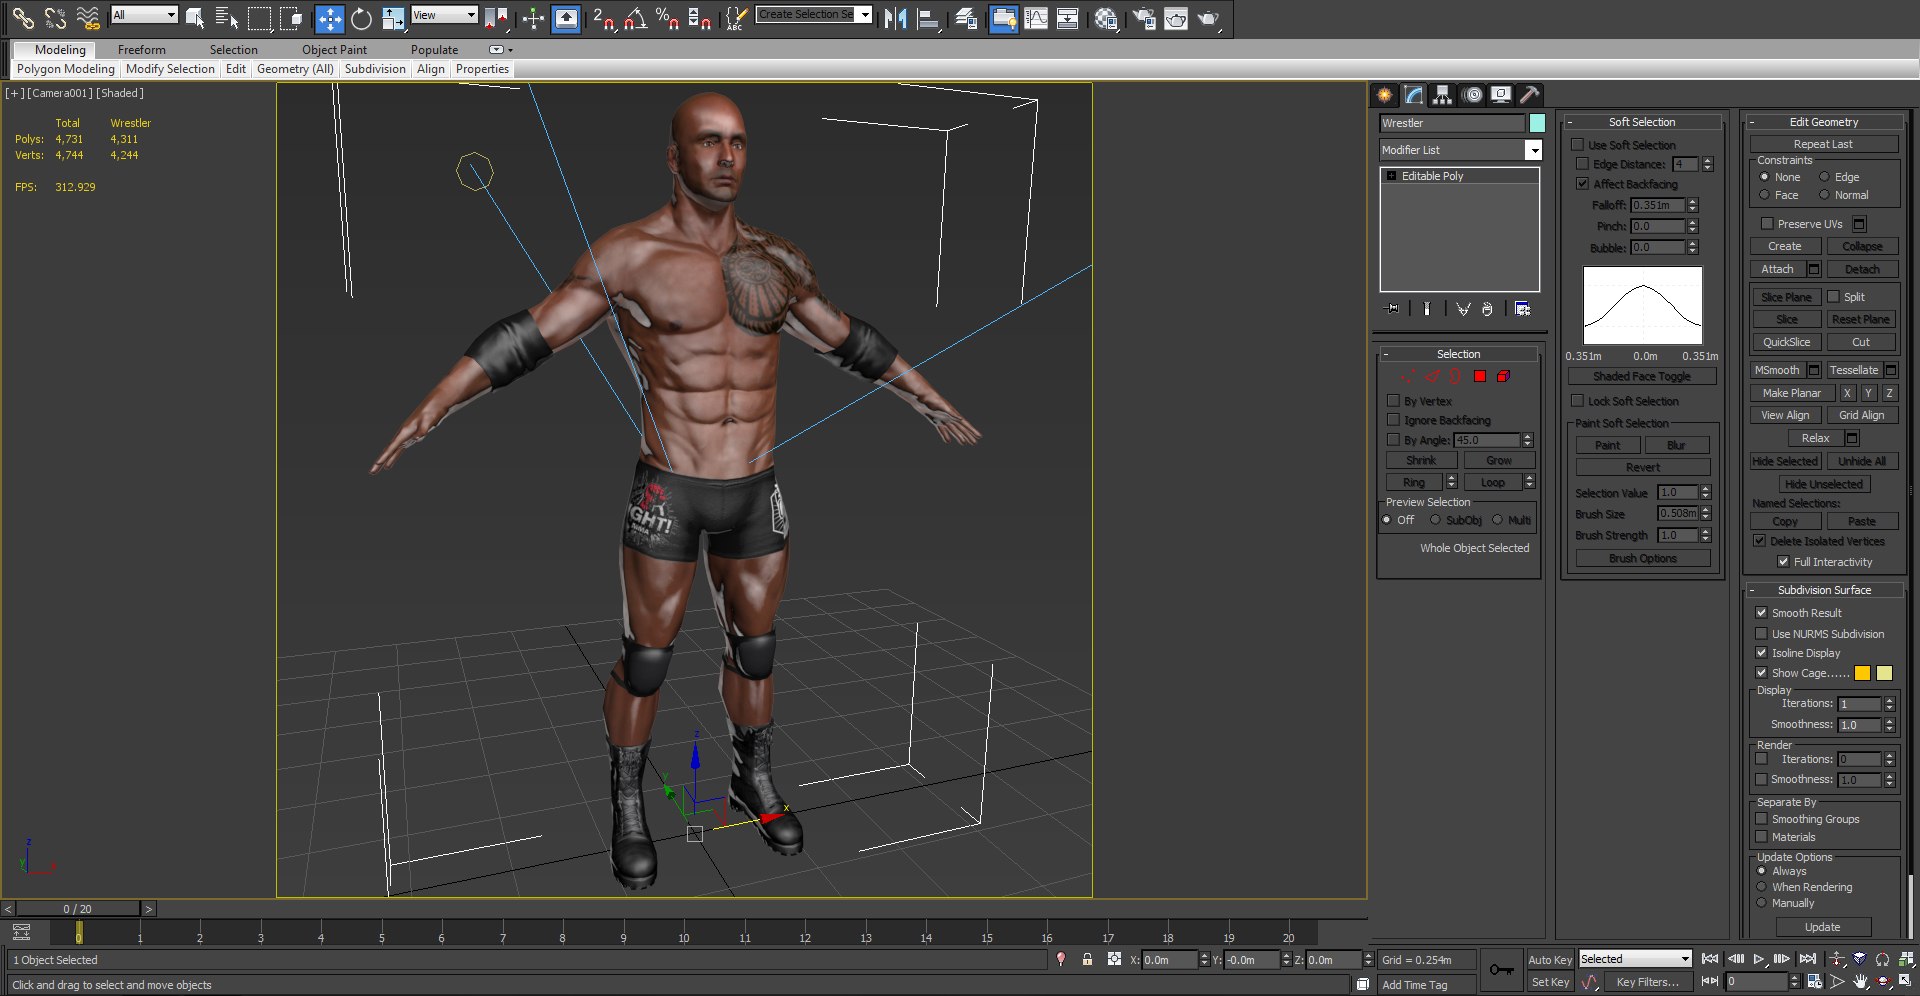Click the Attach button
Image resolution: width=1920 pixels, height=996 pixels.
pos(1777,269)
